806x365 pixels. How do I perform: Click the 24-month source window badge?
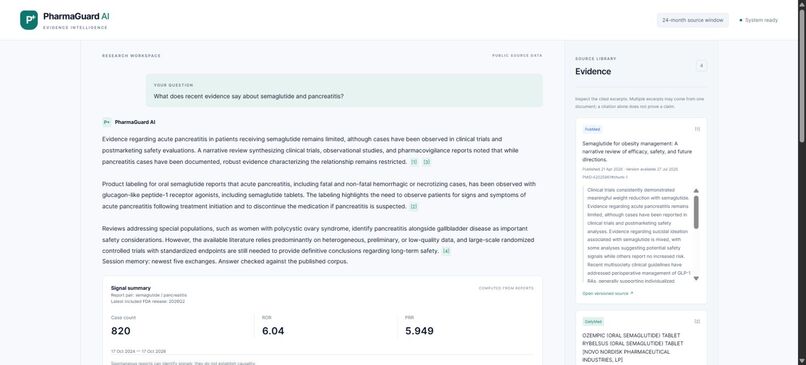[692, 20]
